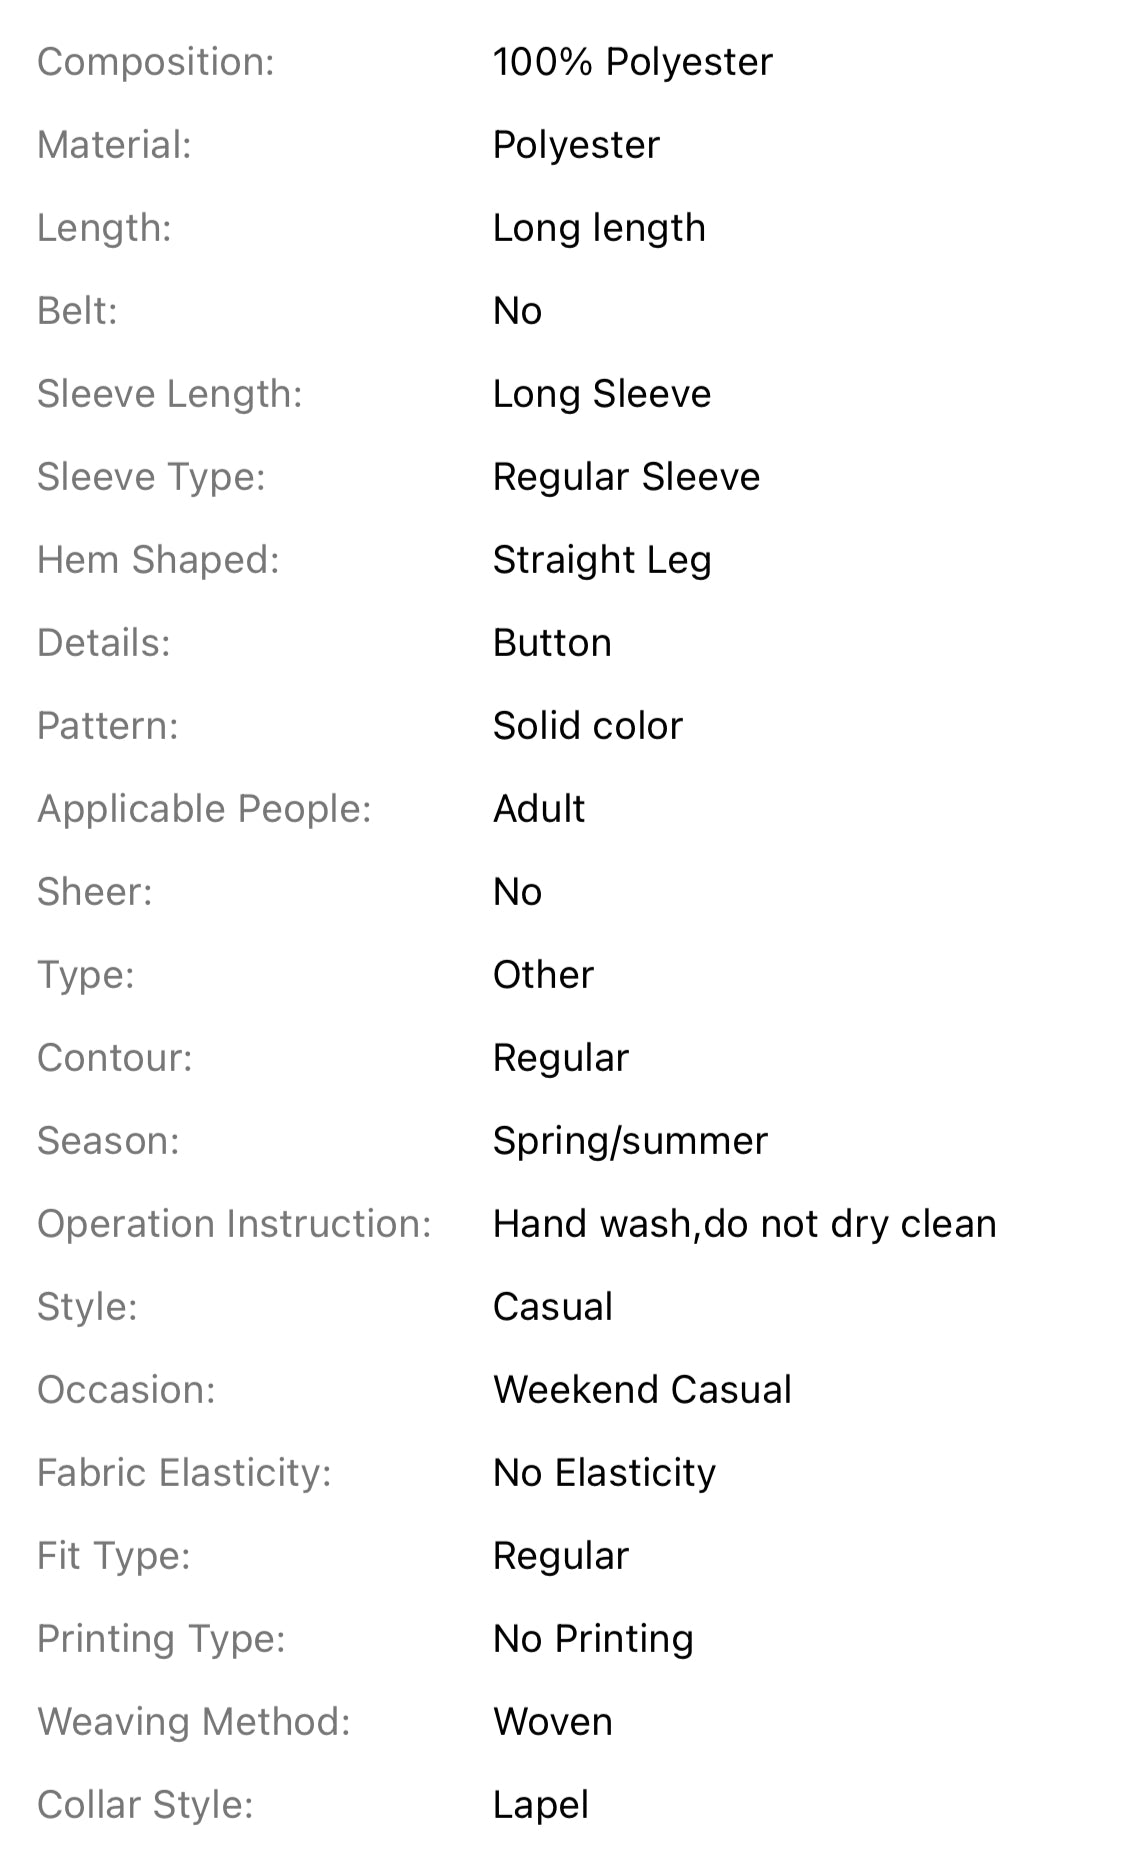Click the 'Applicable People:' label
Viewport: 1132px width, 1860px height.
pos(204,809)
